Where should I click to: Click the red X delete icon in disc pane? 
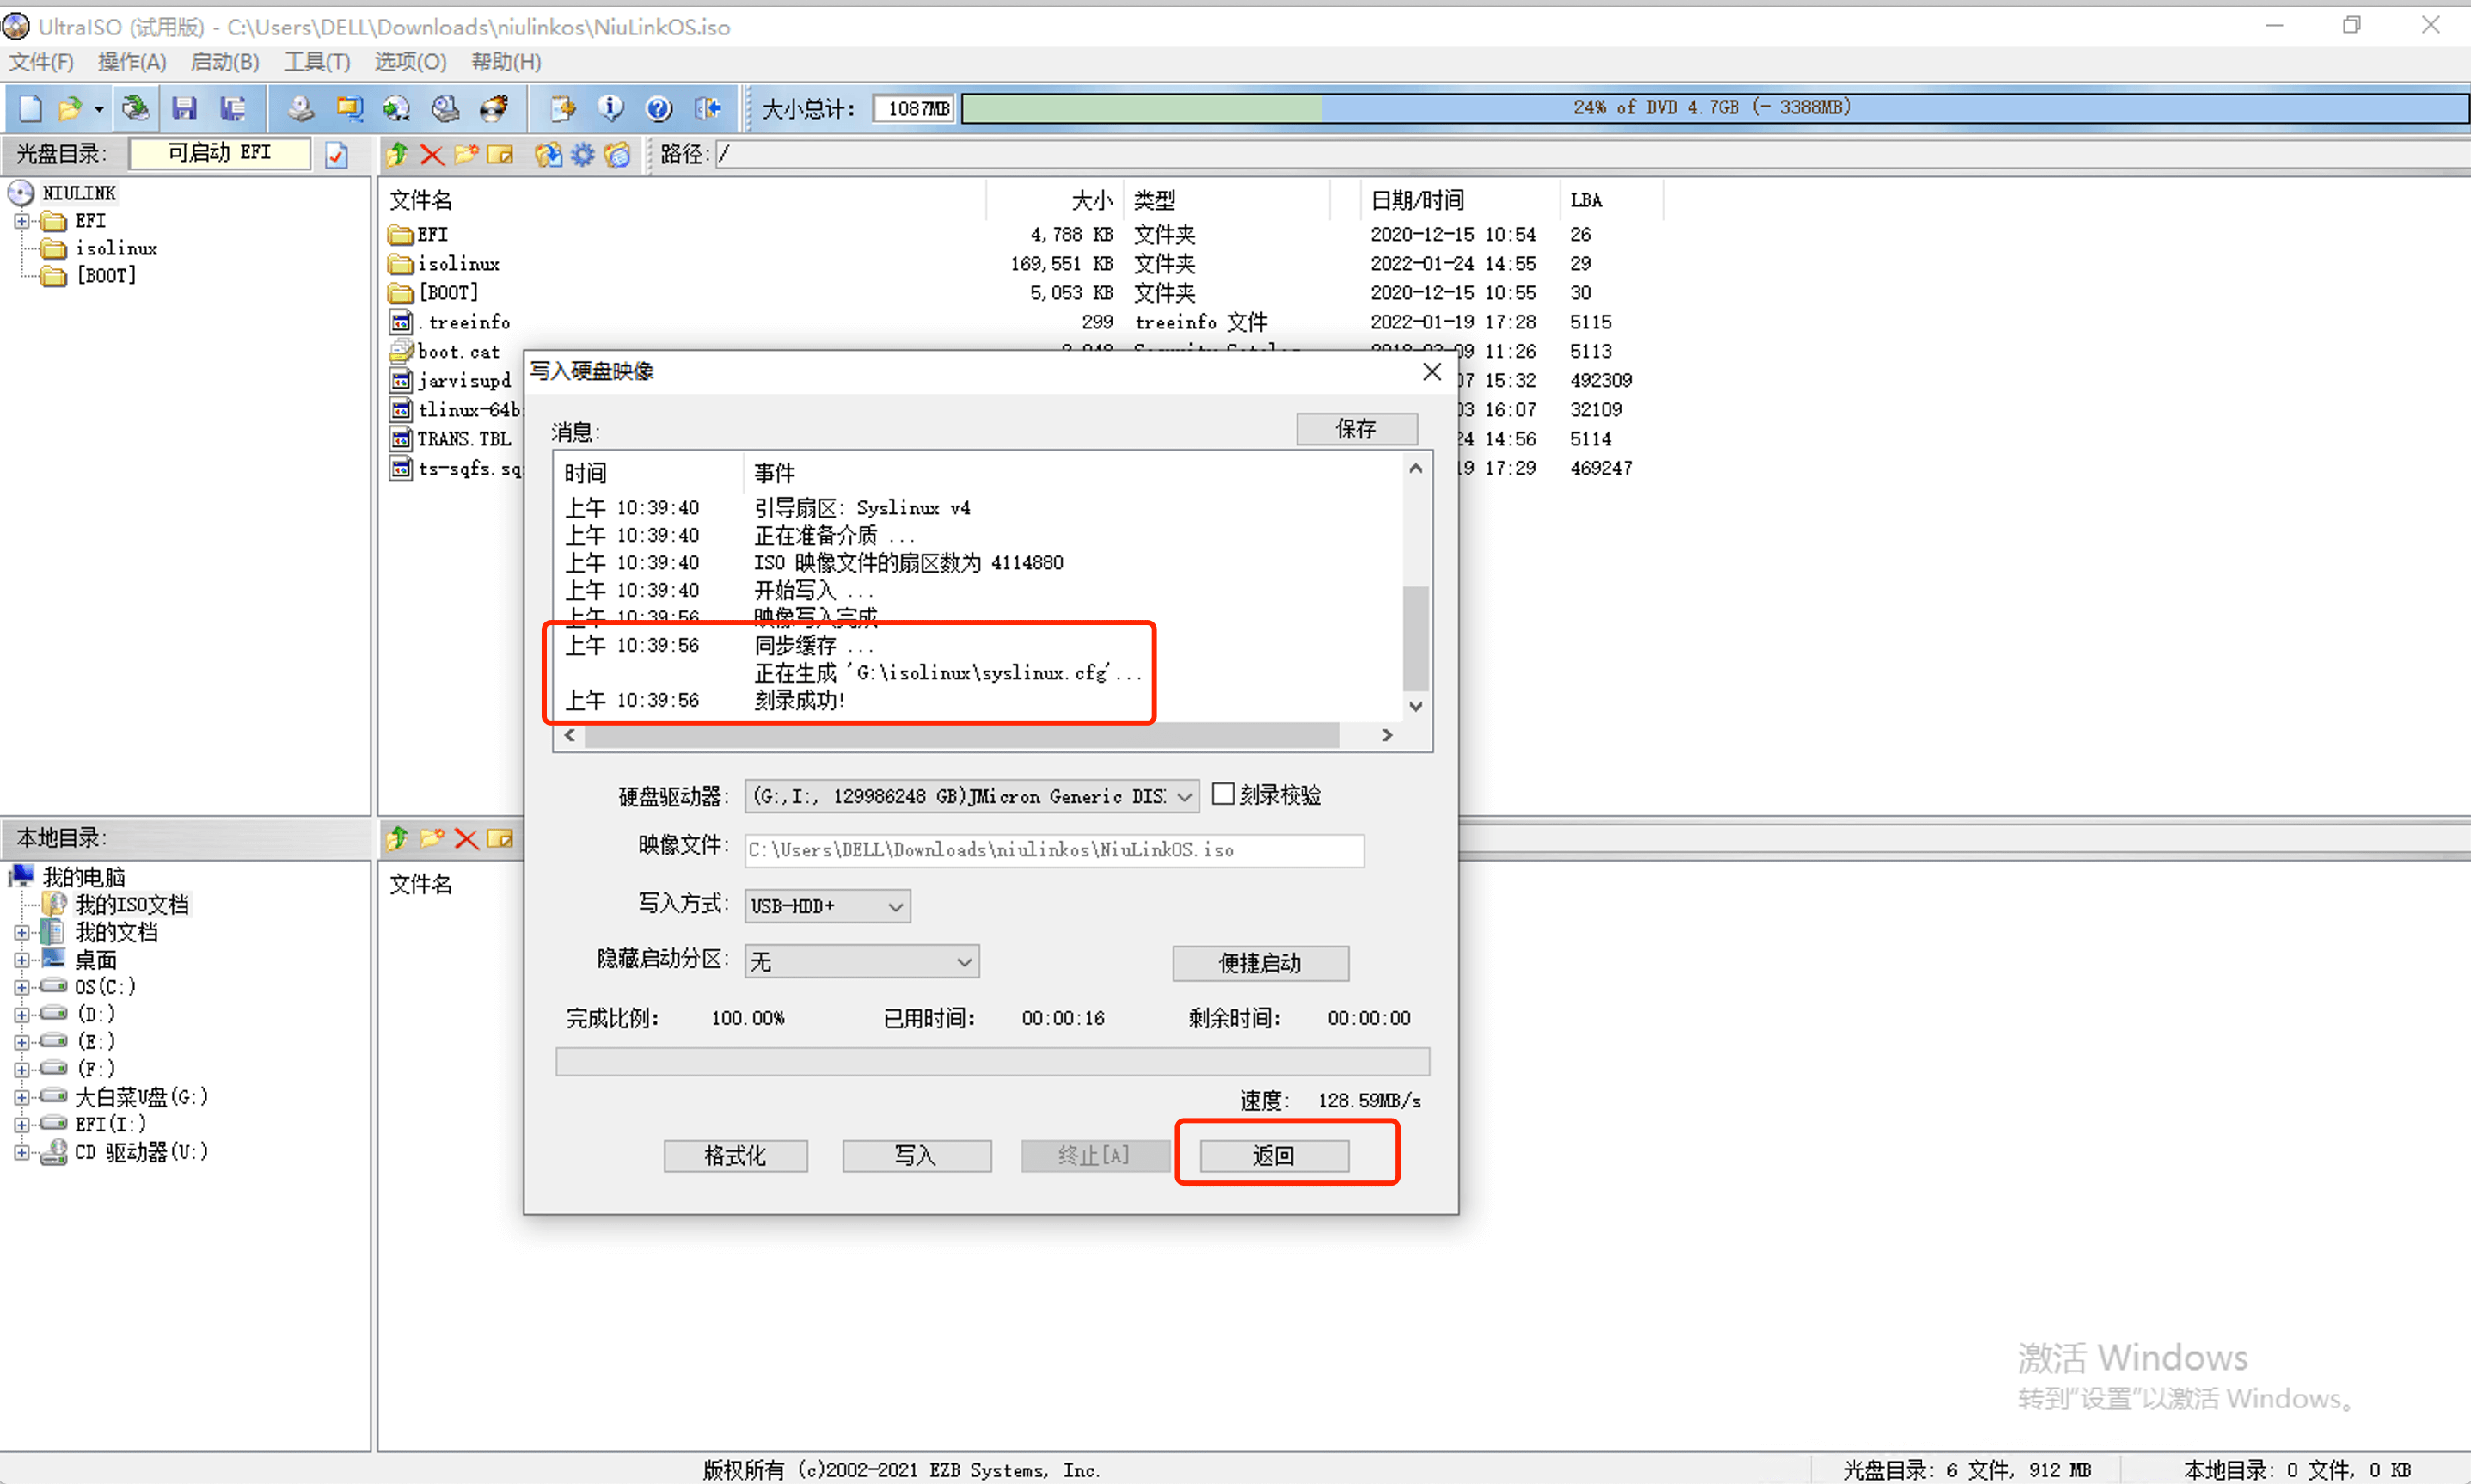tap(432, 154)
